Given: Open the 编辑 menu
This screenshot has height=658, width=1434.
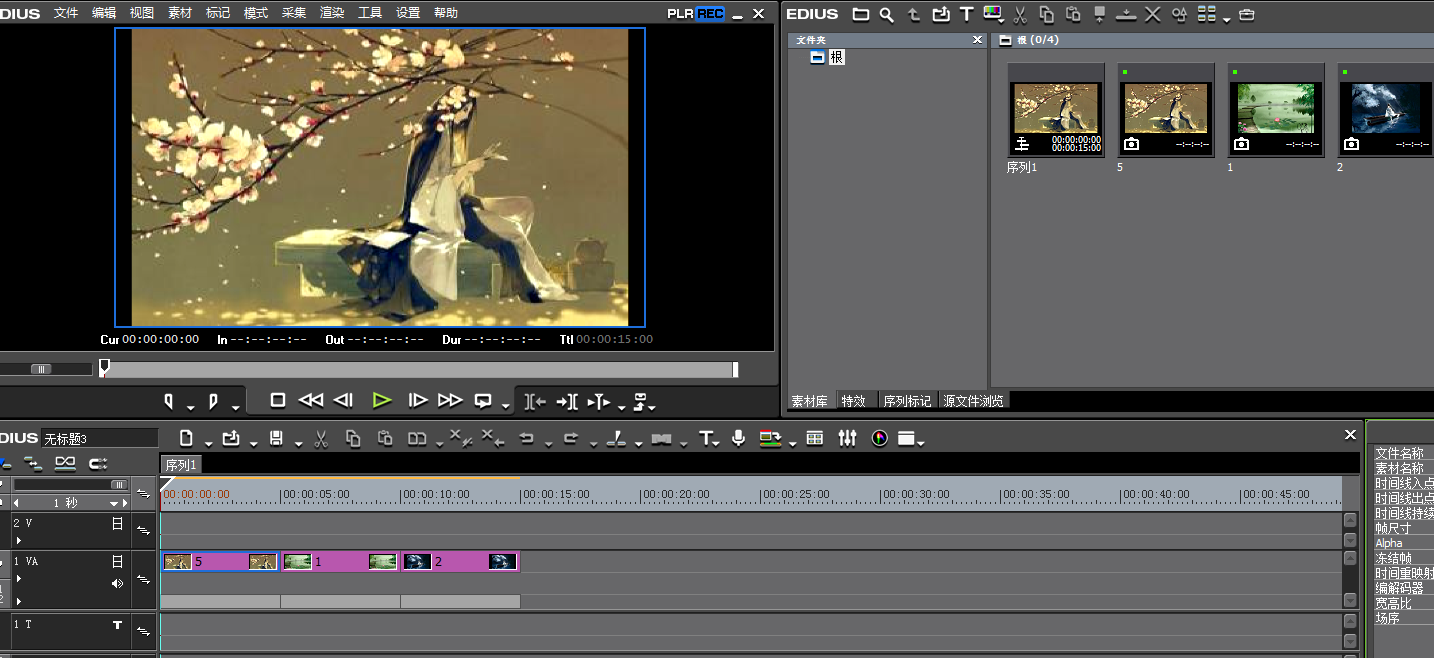Looking at the screenshot, I should pos(104,13).
